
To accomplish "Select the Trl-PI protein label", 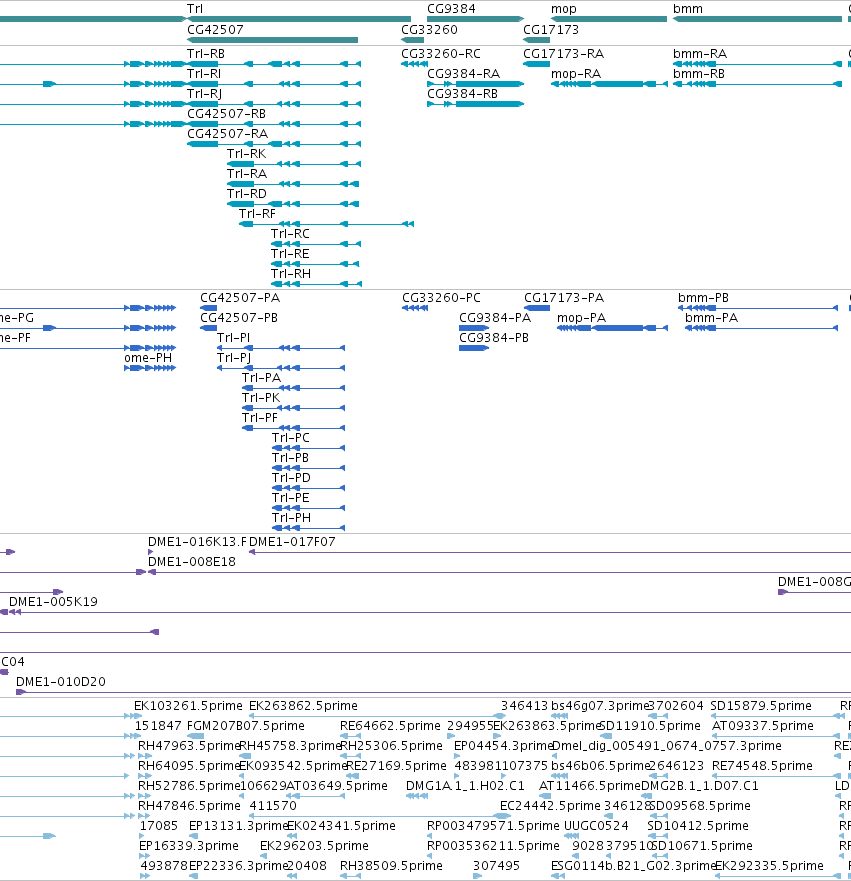I will [233, 338].
